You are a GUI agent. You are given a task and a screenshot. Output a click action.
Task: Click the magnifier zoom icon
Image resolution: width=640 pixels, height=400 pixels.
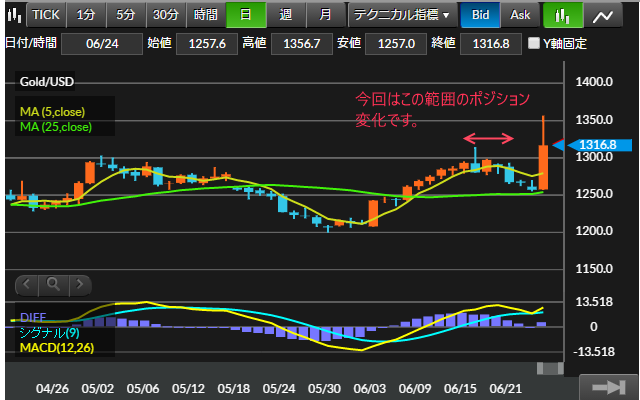click(53, 284)
